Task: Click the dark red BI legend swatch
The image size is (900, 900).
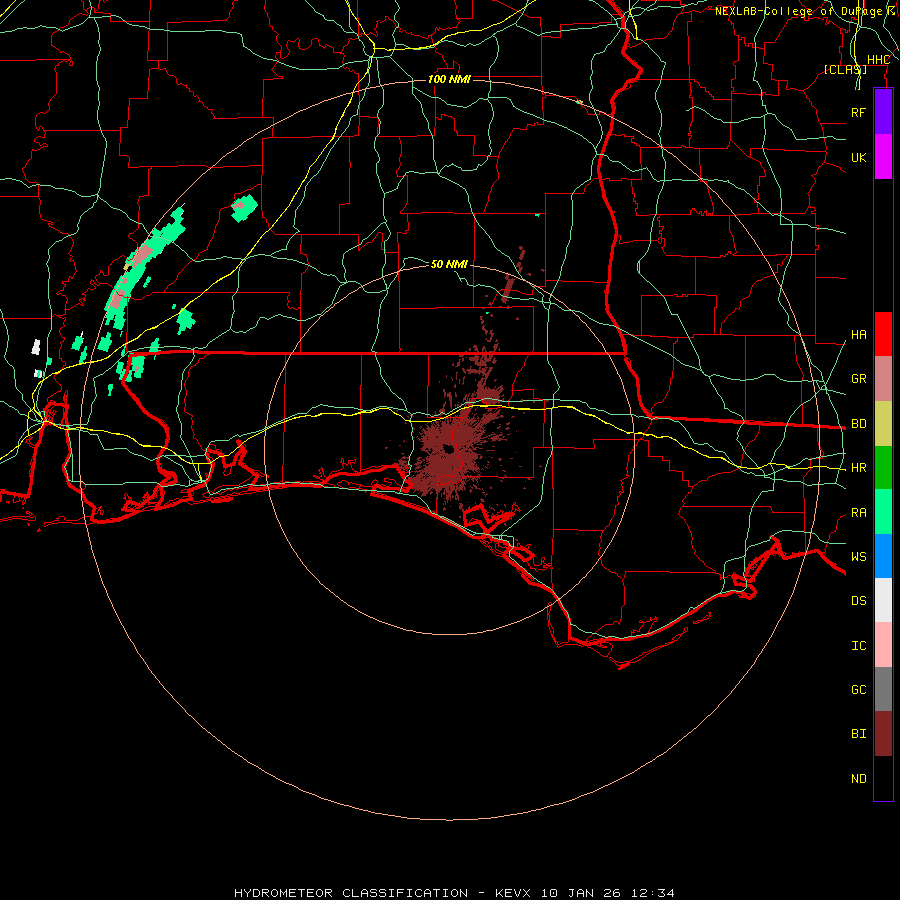Action: [x=883, y=734]
